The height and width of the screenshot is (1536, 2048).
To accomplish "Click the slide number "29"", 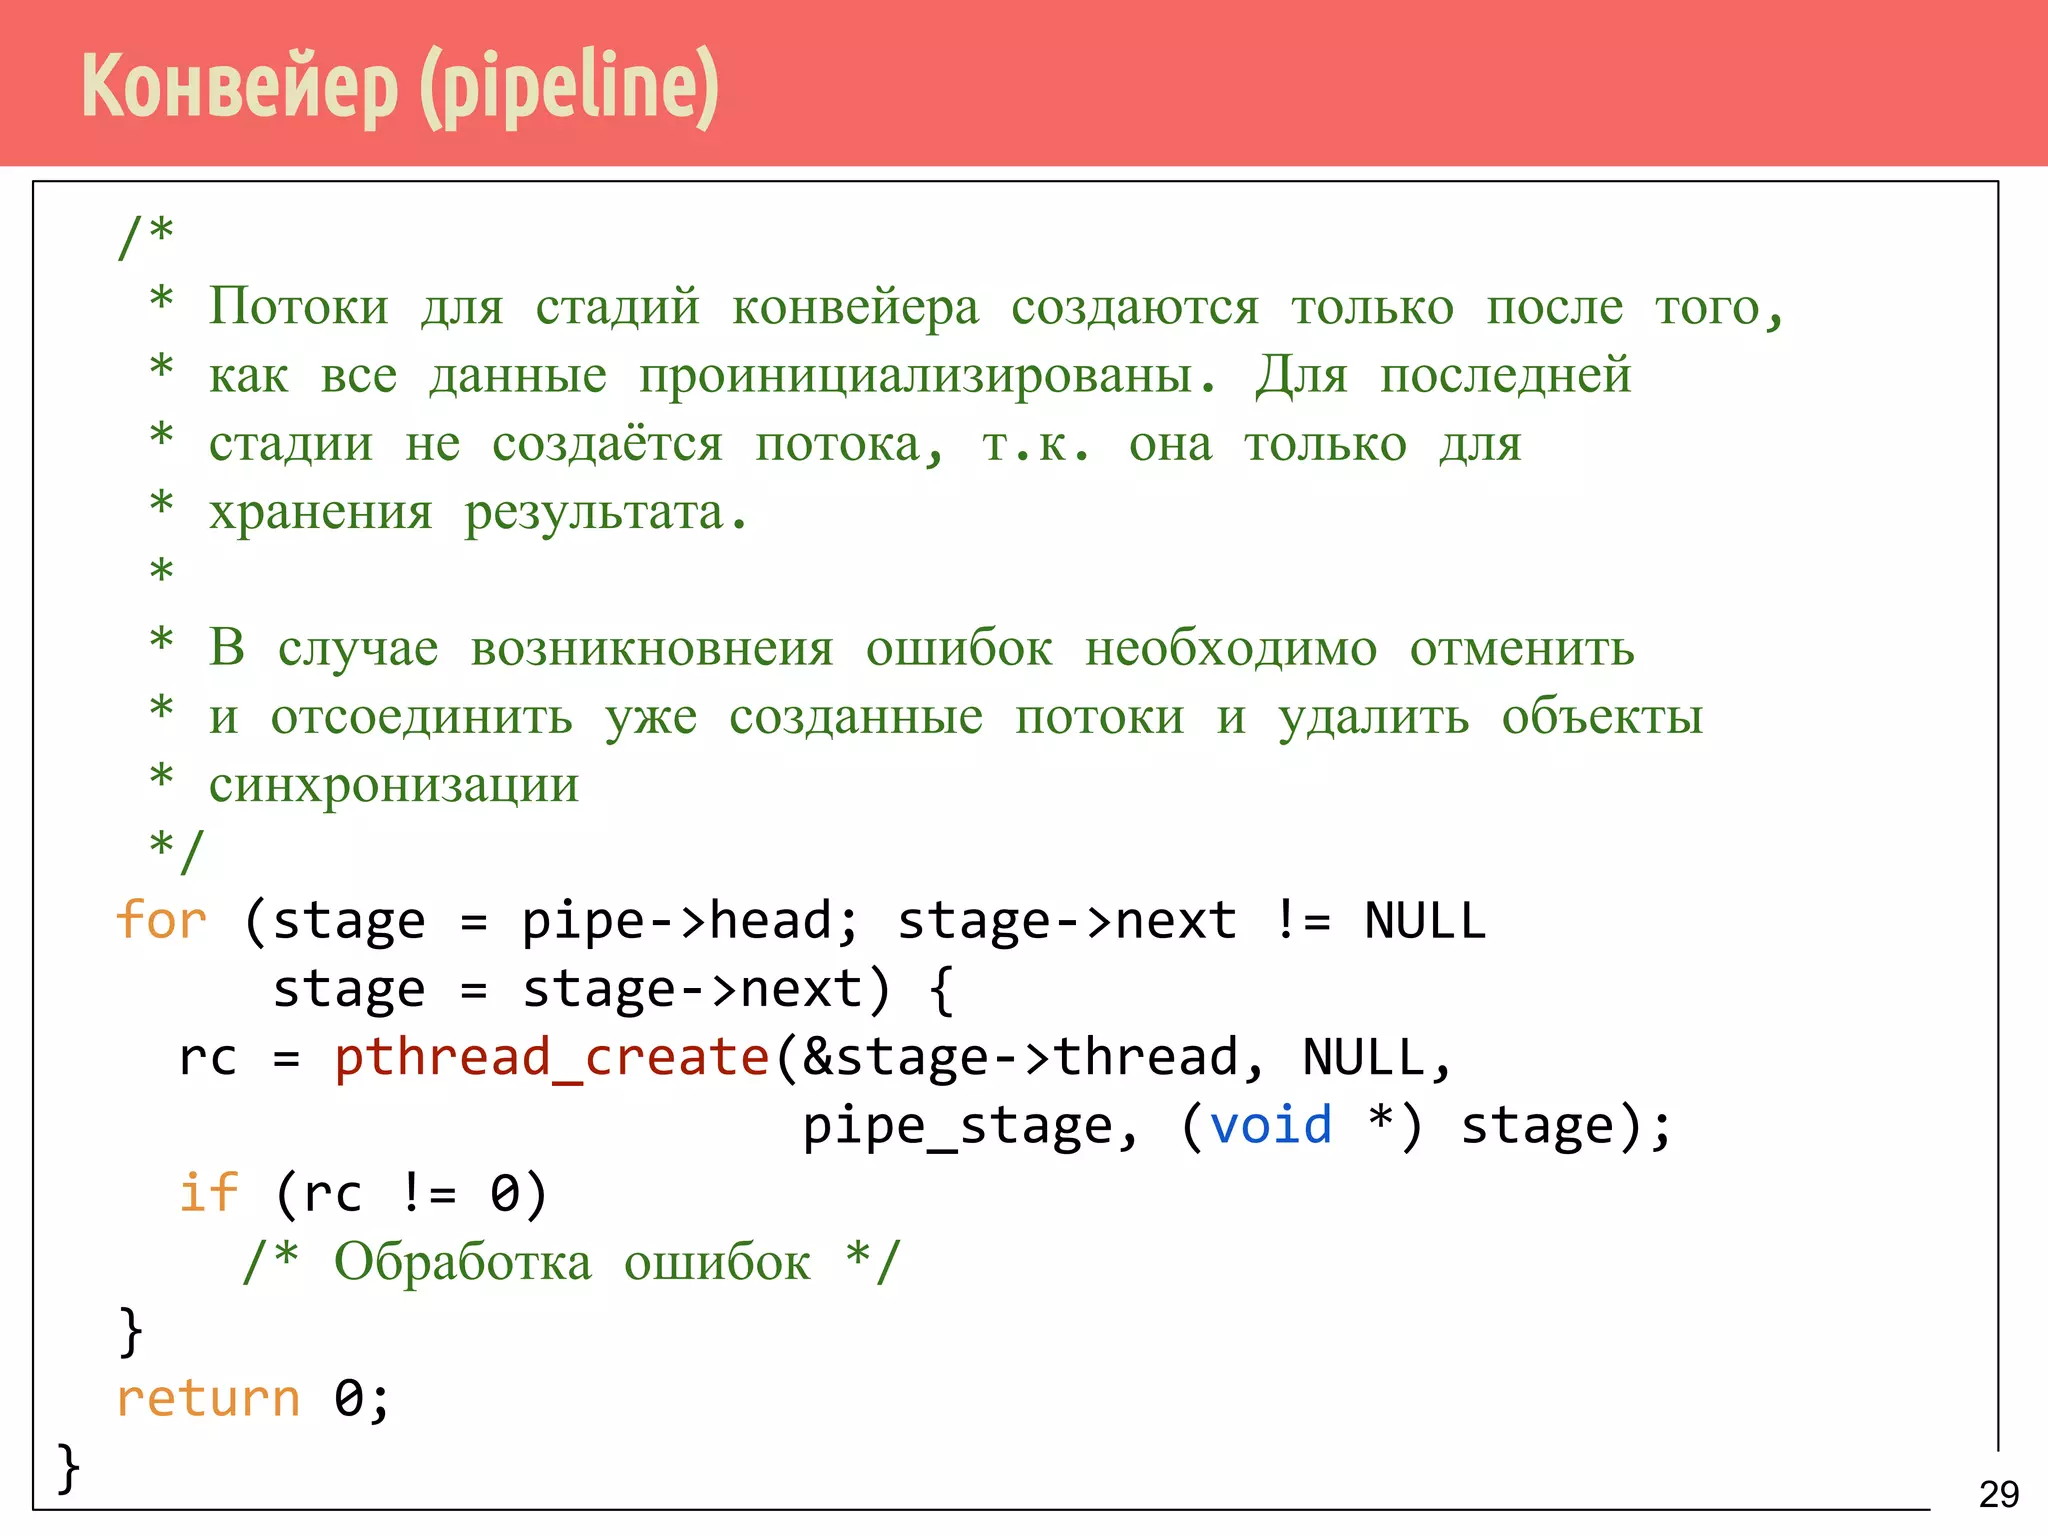I will coord(1998,1494).
